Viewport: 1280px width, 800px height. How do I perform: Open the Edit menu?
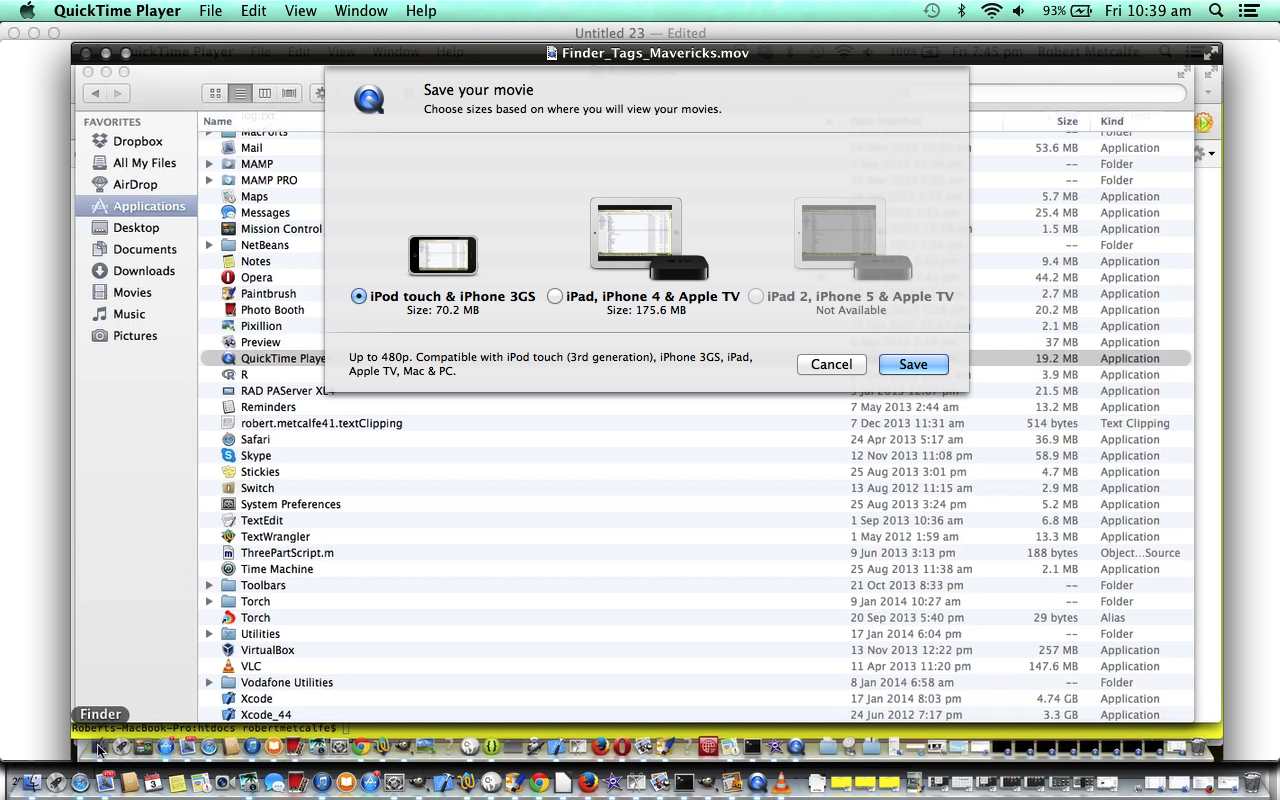tap(253, 11)
